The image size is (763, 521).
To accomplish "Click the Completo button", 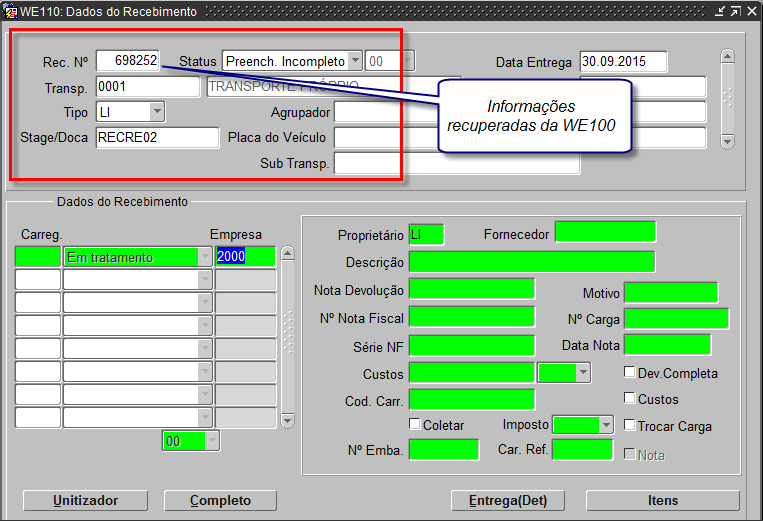I will pos(220,501).
